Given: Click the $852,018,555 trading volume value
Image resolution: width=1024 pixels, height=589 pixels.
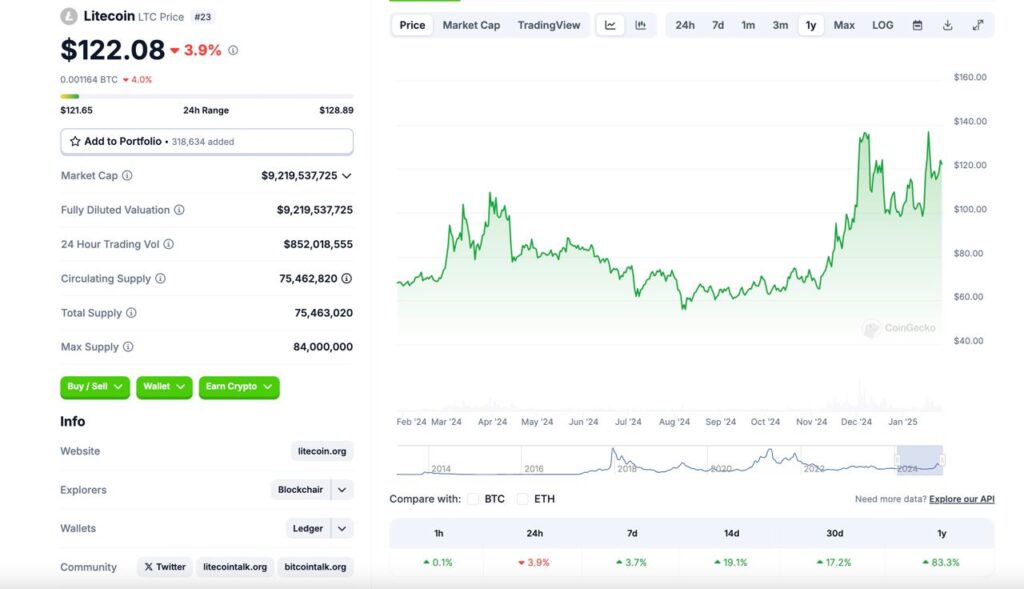Looking at the screenshot, I should (318, 244).
